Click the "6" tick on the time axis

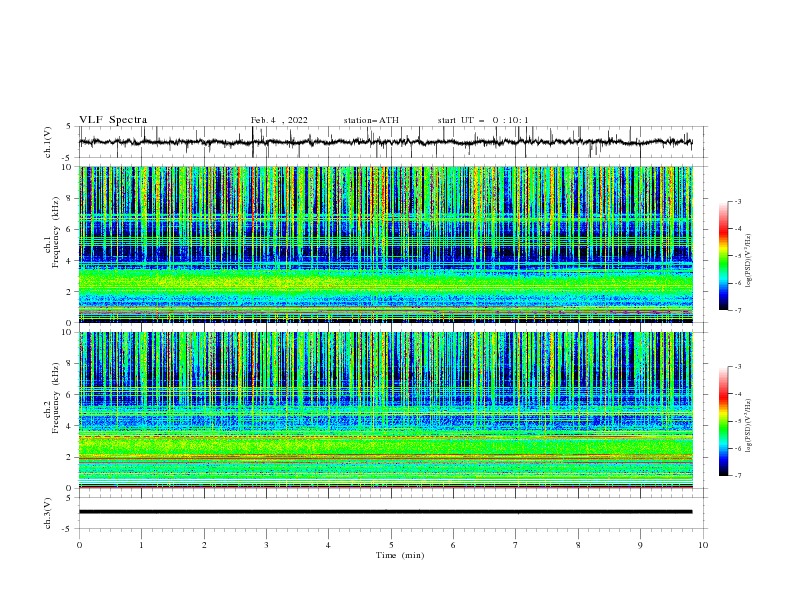click(x=453, y=545)
